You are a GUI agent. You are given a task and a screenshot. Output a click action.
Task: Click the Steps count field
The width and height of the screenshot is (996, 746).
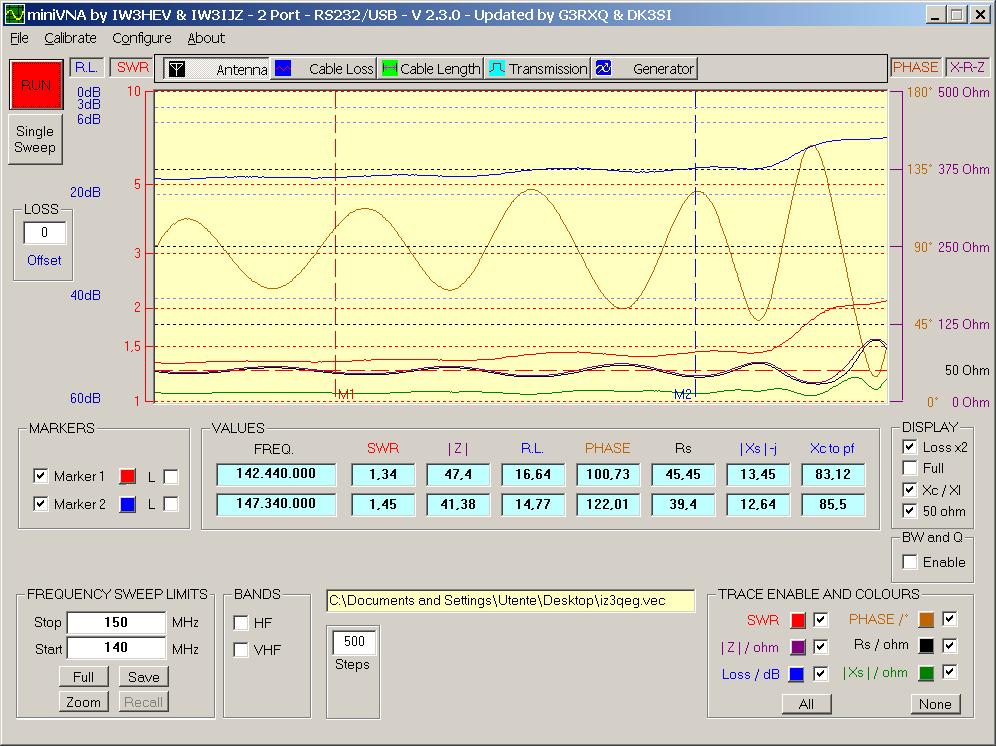point(354,642)
